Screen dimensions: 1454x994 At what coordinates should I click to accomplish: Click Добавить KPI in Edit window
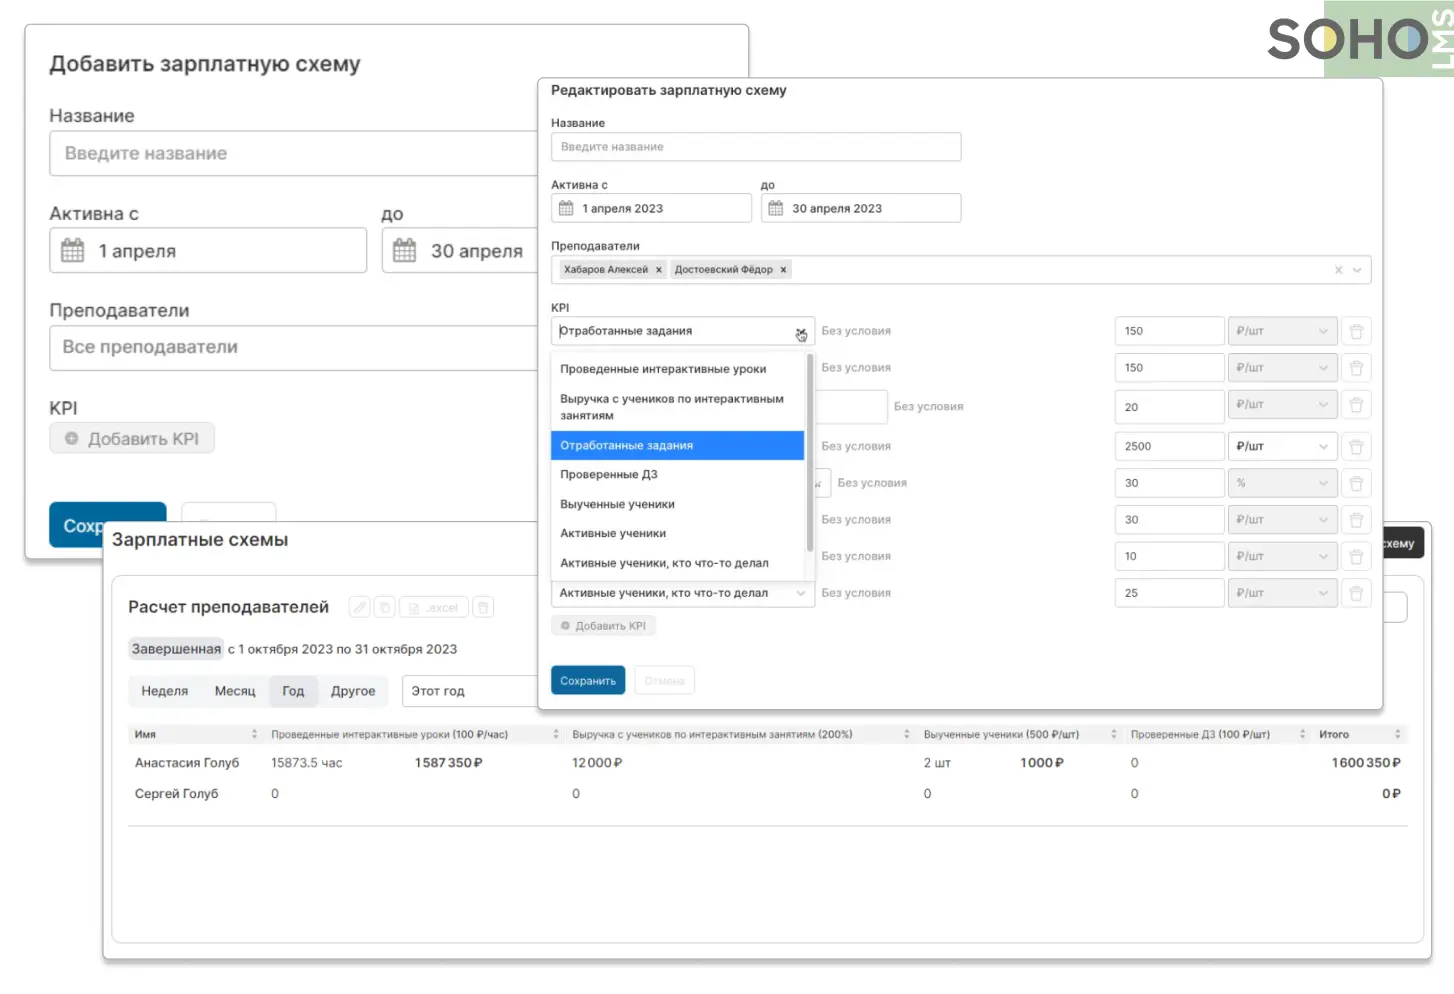click(x=603, y=626)
